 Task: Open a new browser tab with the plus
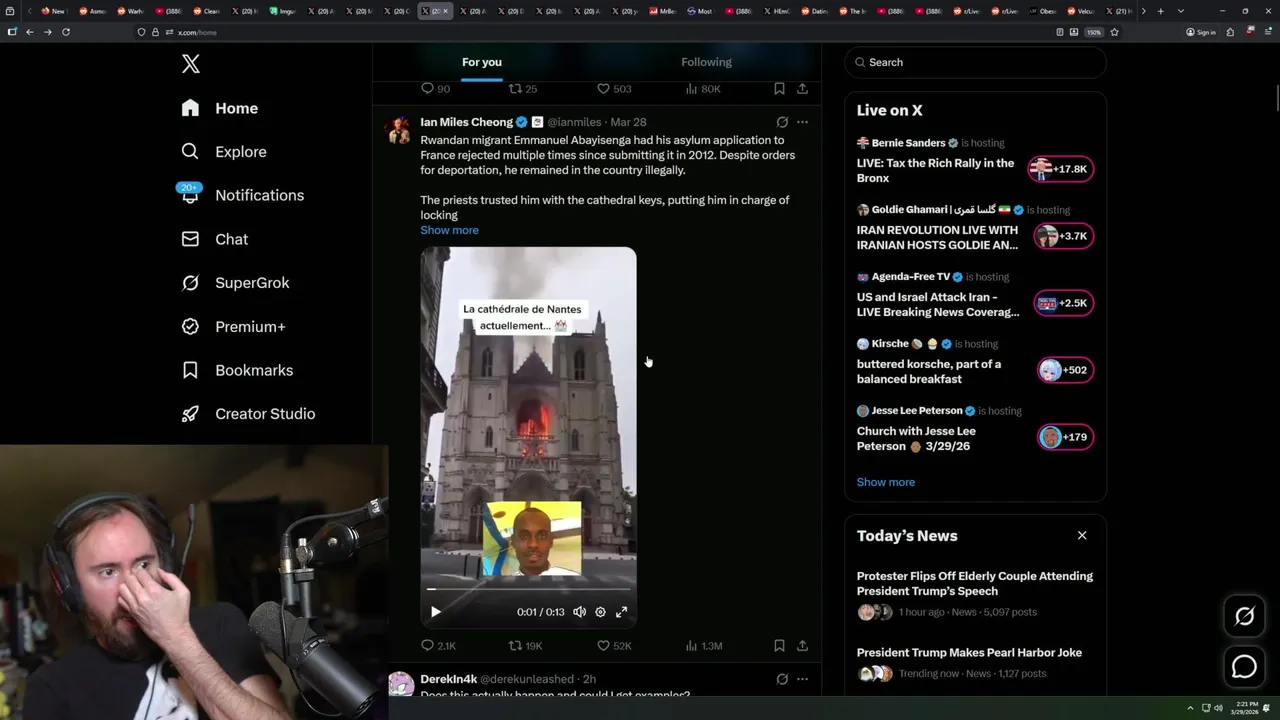point(1160,11)
